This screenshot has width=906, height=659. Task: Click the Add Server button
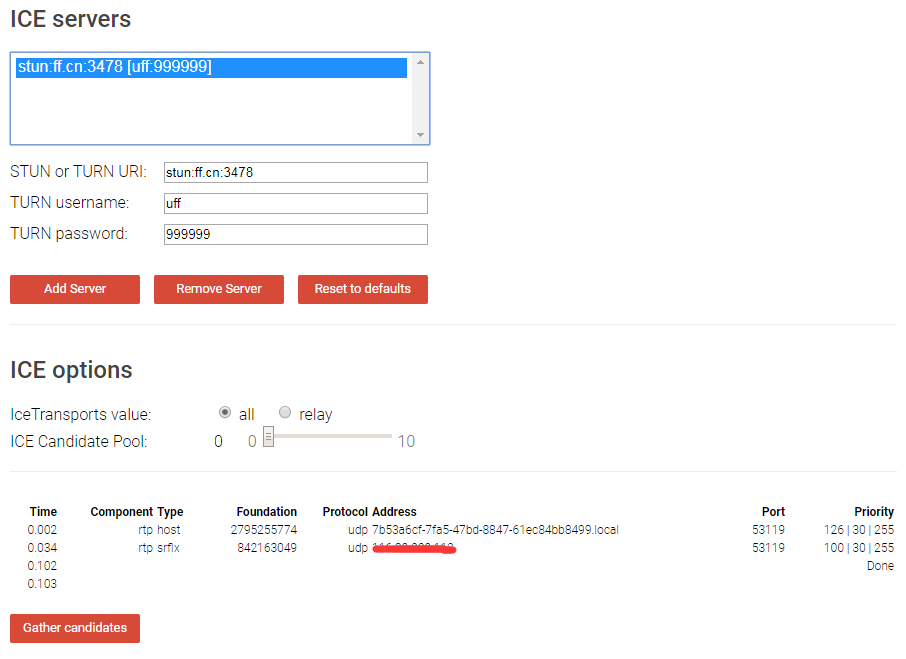(x=74, y=289)
